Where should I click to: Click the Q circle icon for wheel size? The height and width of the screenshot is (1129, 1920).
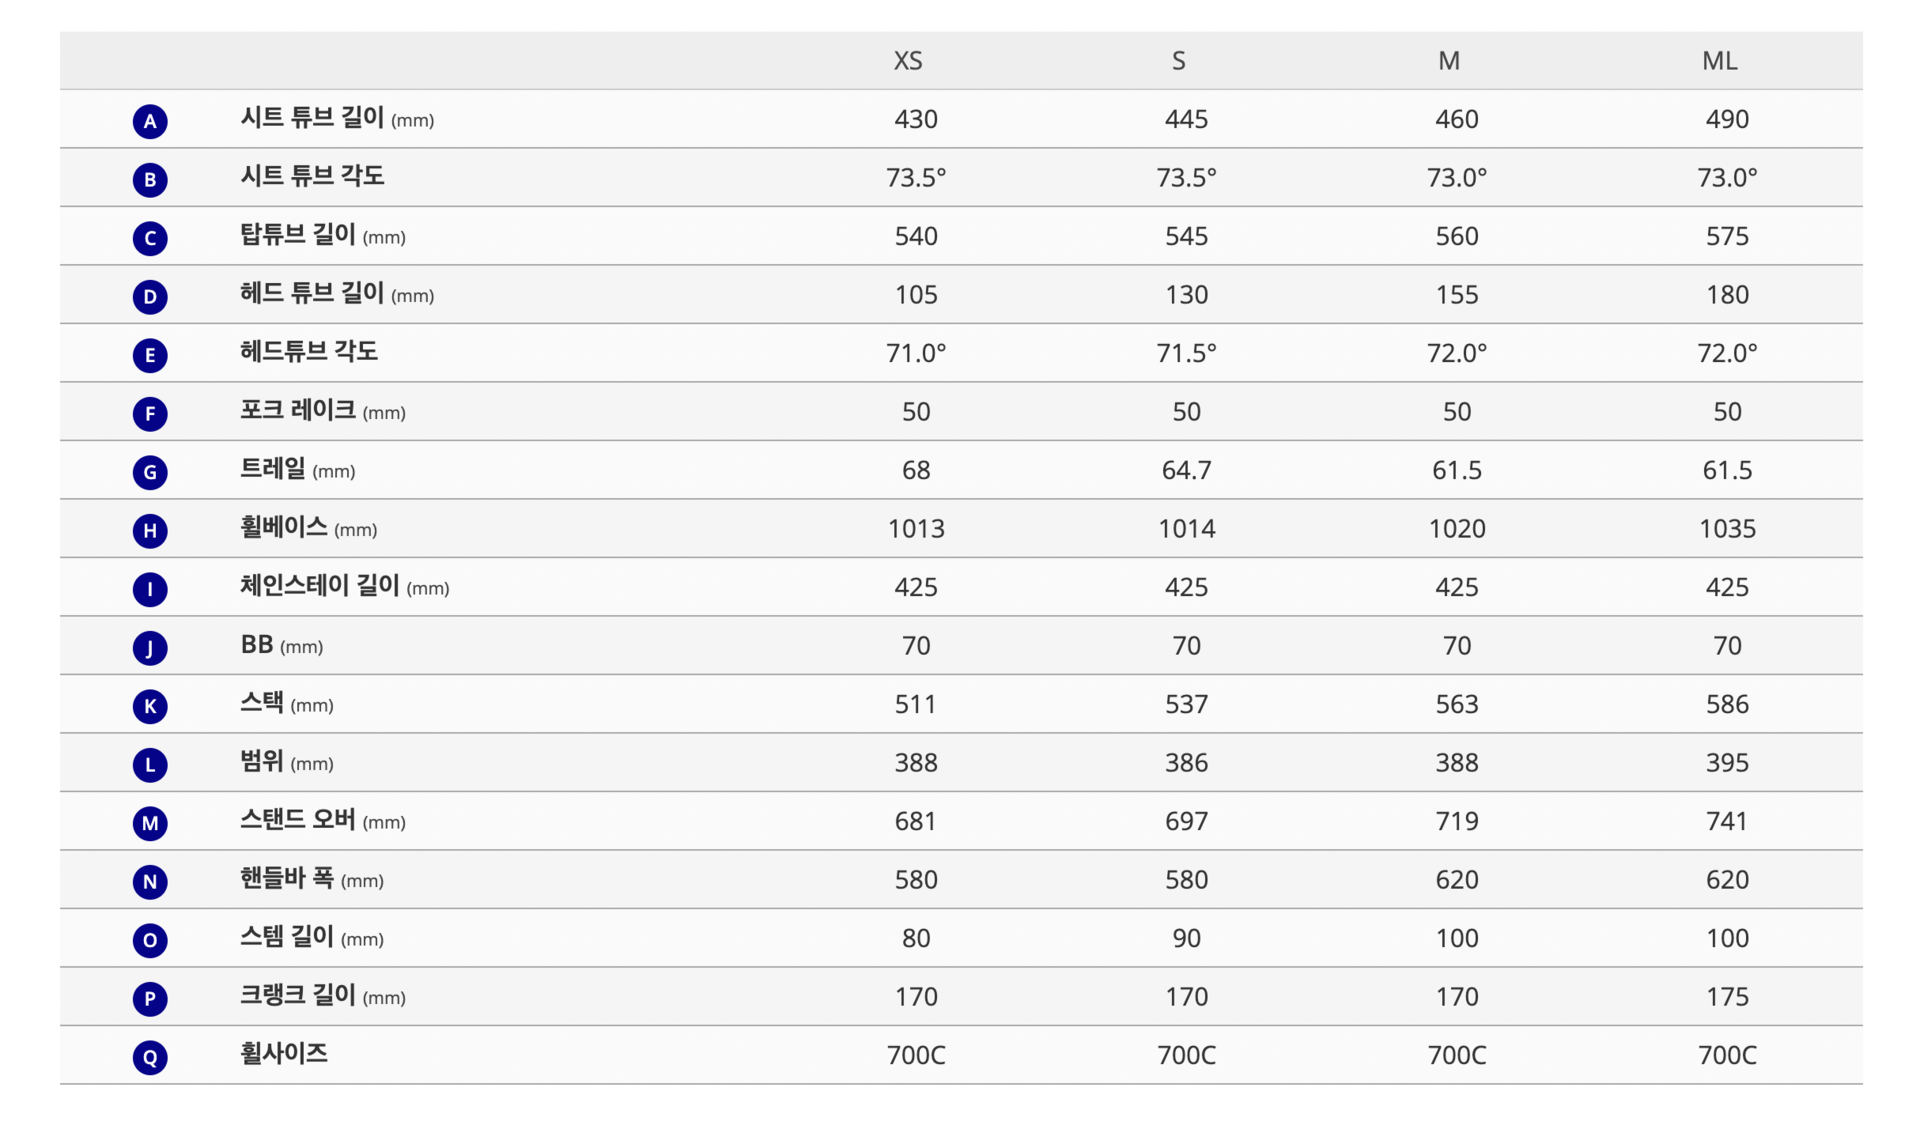click(x=150, y=1057)
